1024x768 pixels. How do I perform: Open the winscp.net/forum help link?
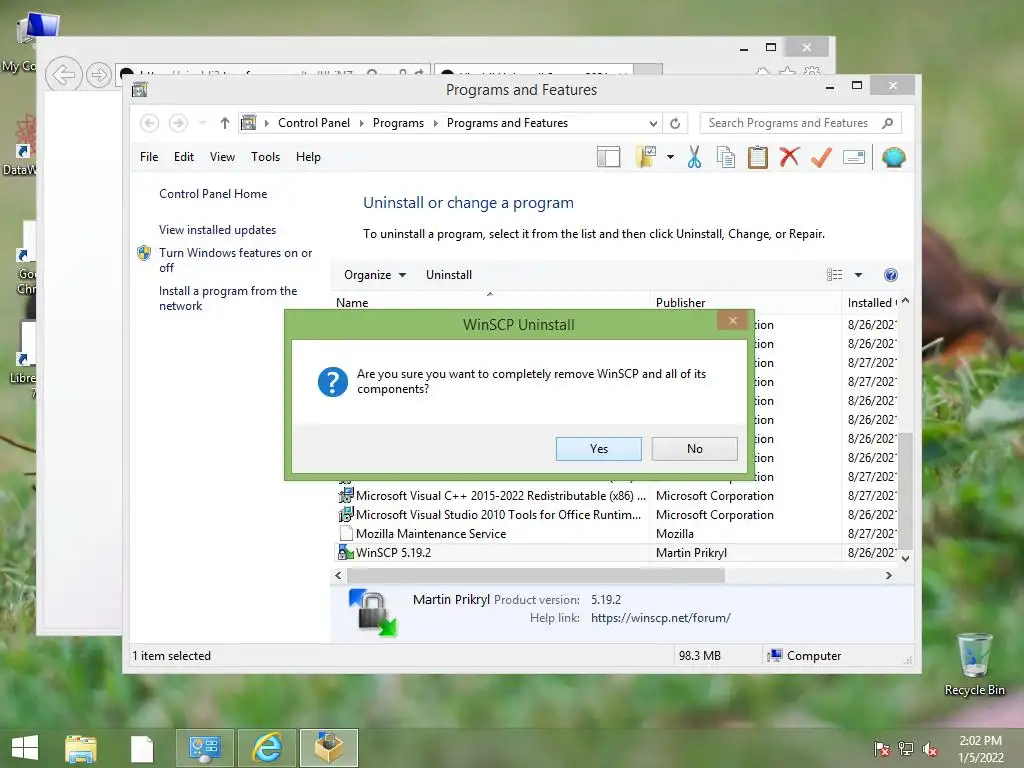point(660,618)
